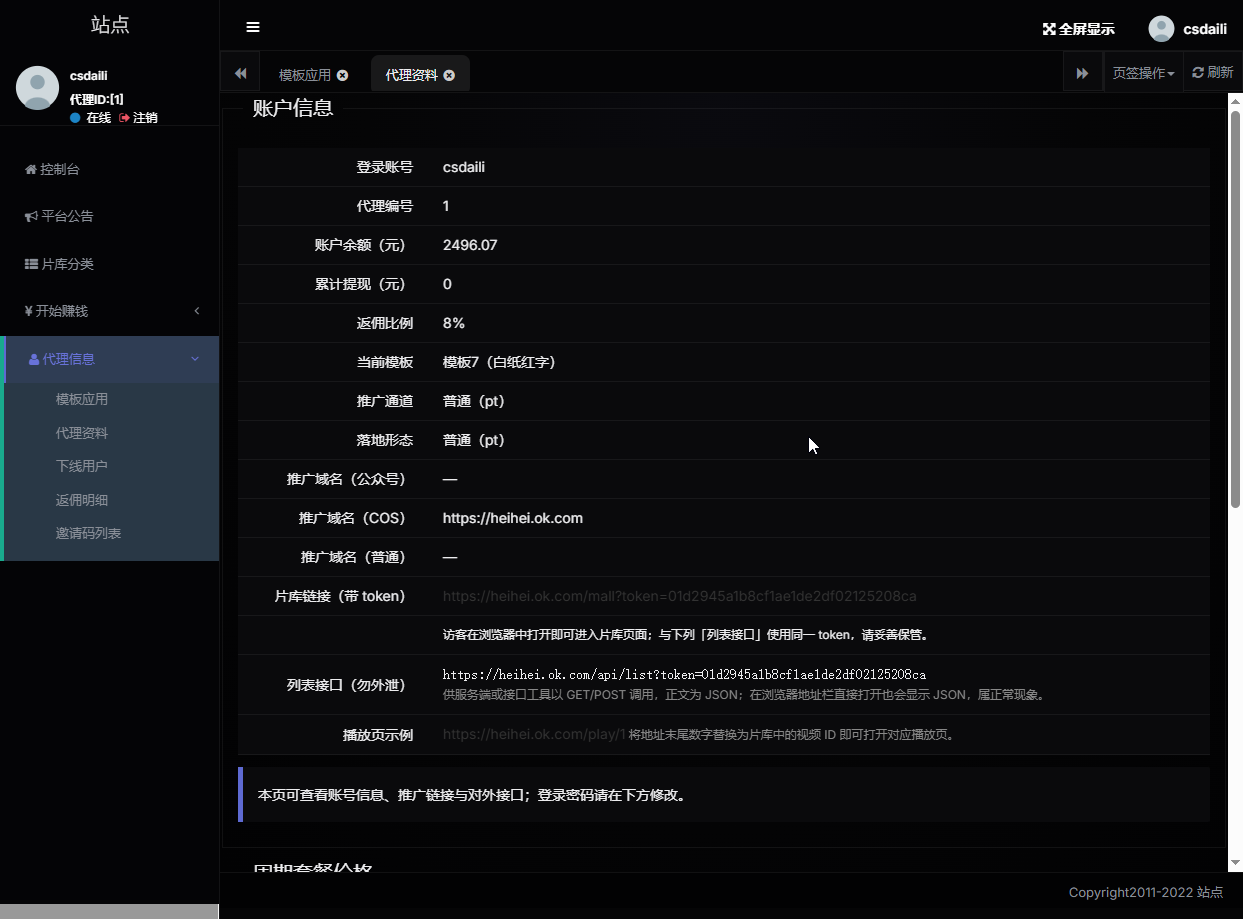
Task: Click the 列表接口 API URL text
Action: pyautogui.click(x=684, y=675)
